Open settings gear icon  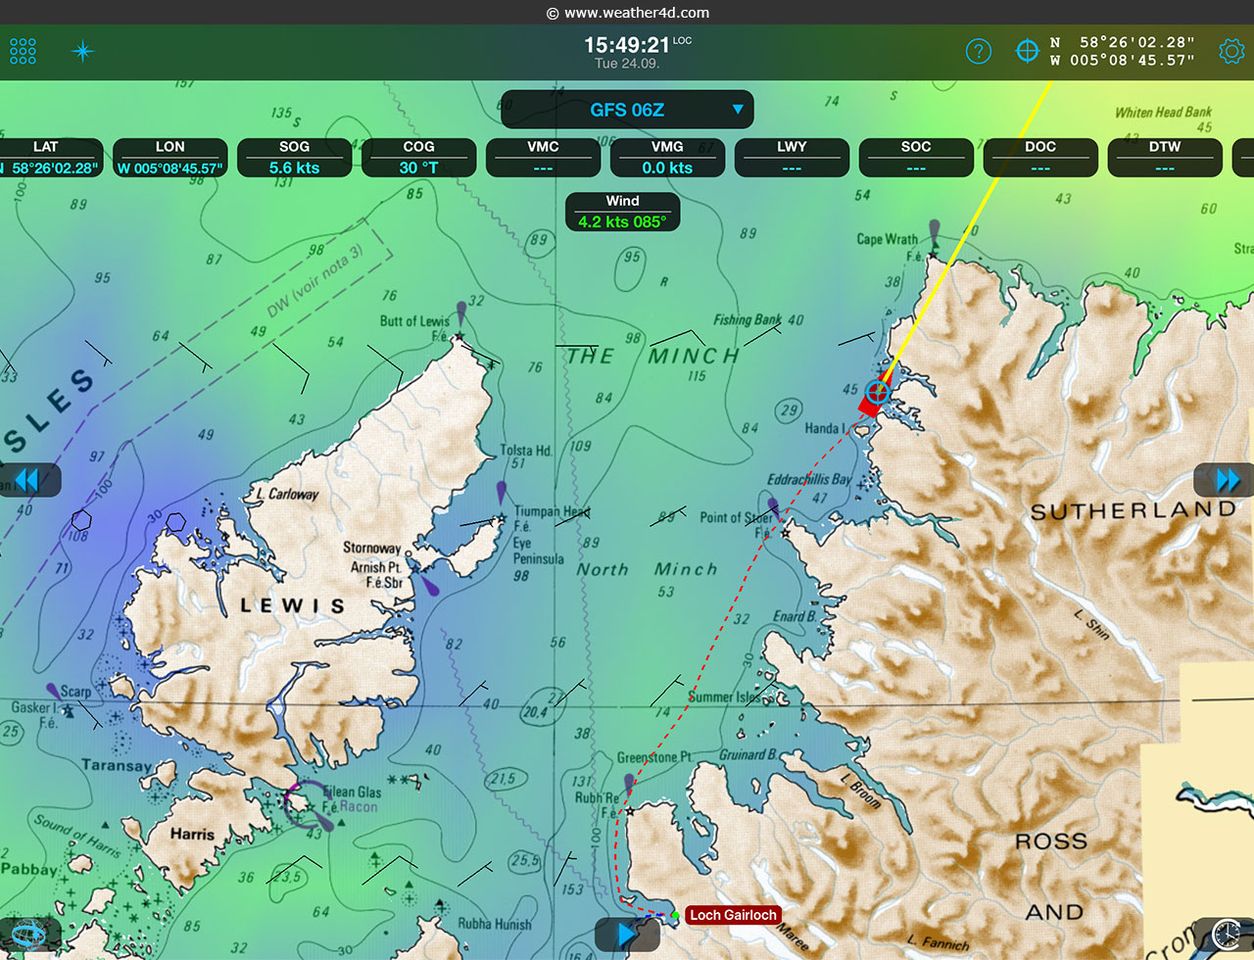(x=1231, y=51)
